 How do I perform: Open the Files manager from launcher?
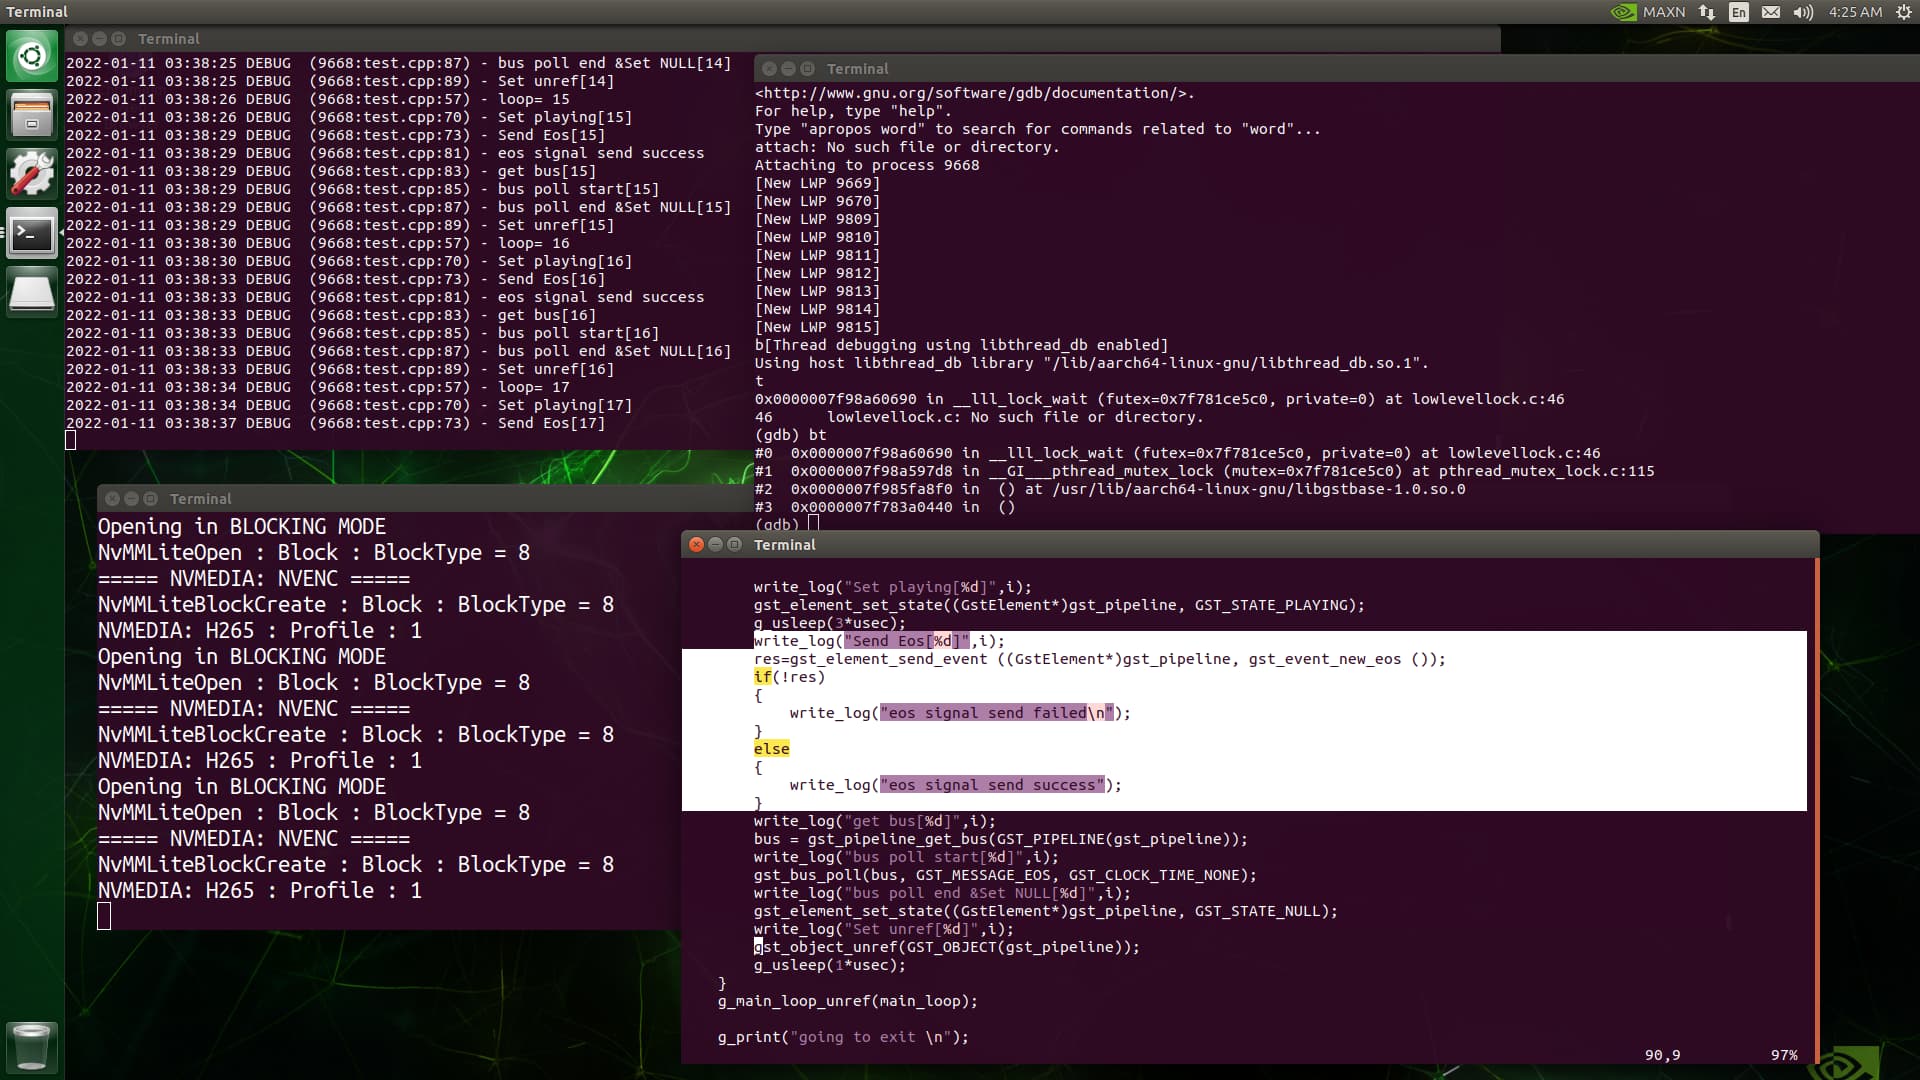point(32,114)
